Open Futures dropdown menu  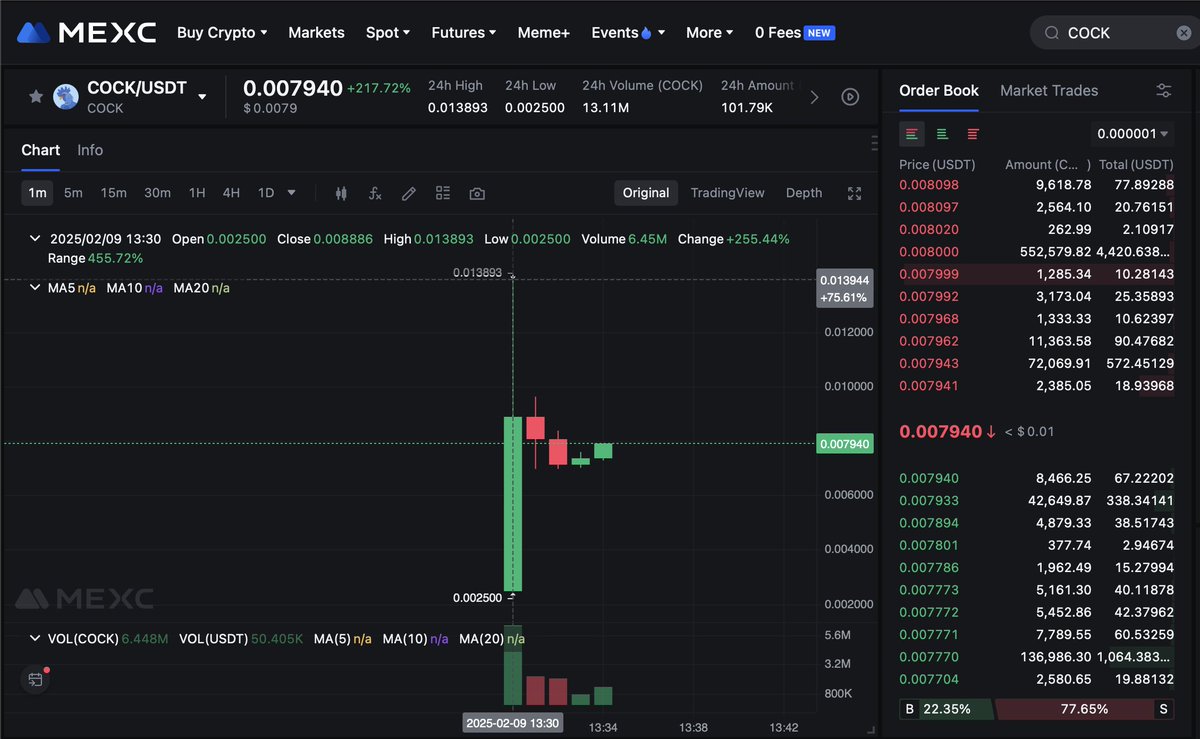(464, 33)
